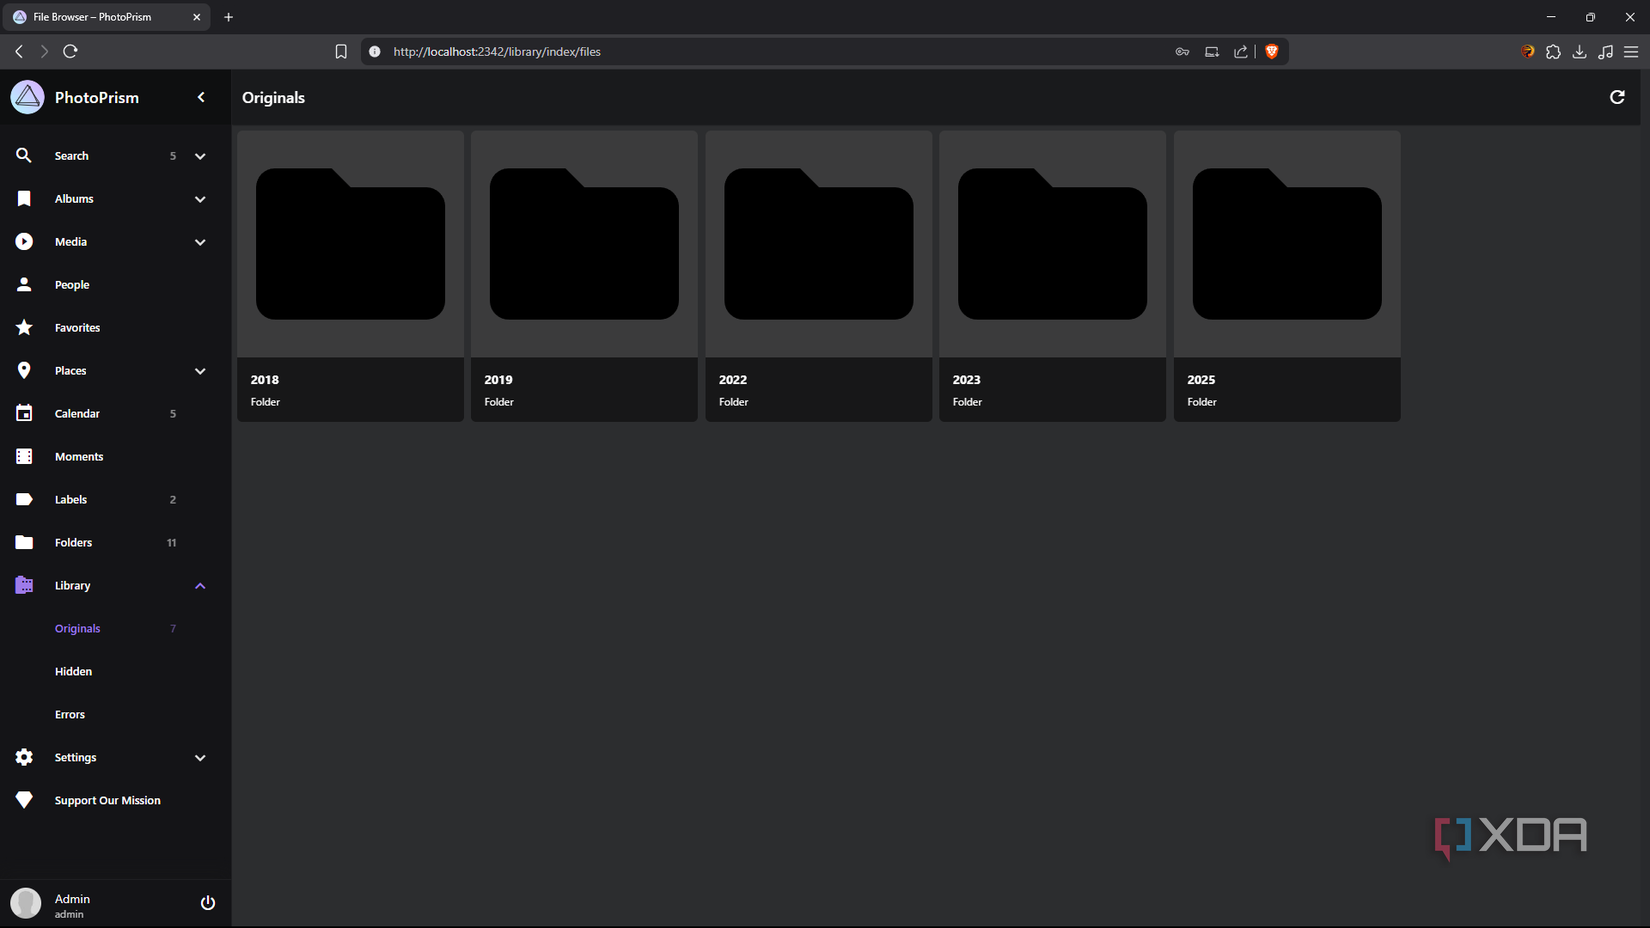Expand the Media submenu chevron

click(200, 242)
